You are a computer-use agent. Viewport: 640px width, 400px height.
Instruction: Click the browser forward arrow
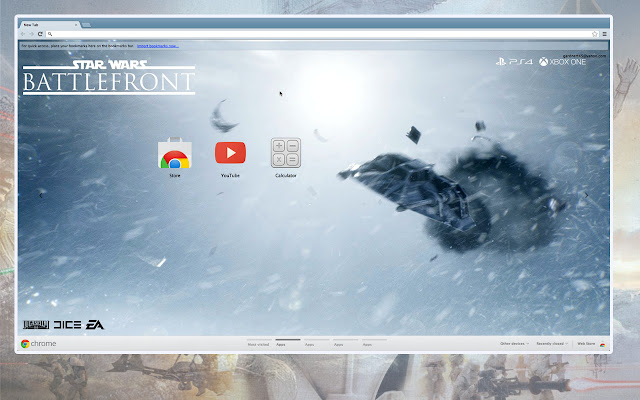31,34
